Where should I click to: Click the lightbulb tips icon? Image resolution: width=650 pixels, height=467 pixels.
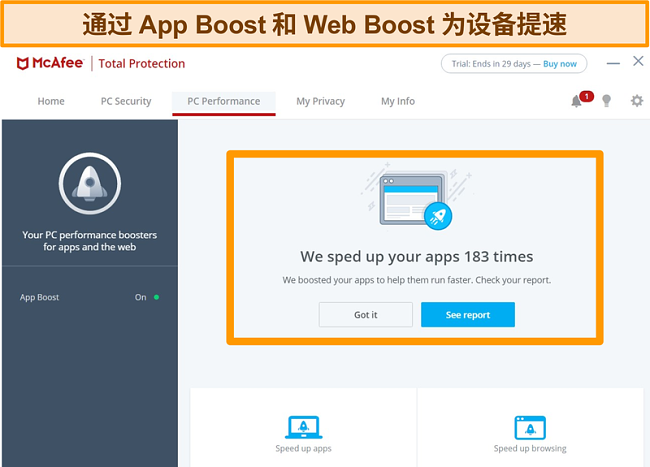click(x=606, y=101)
